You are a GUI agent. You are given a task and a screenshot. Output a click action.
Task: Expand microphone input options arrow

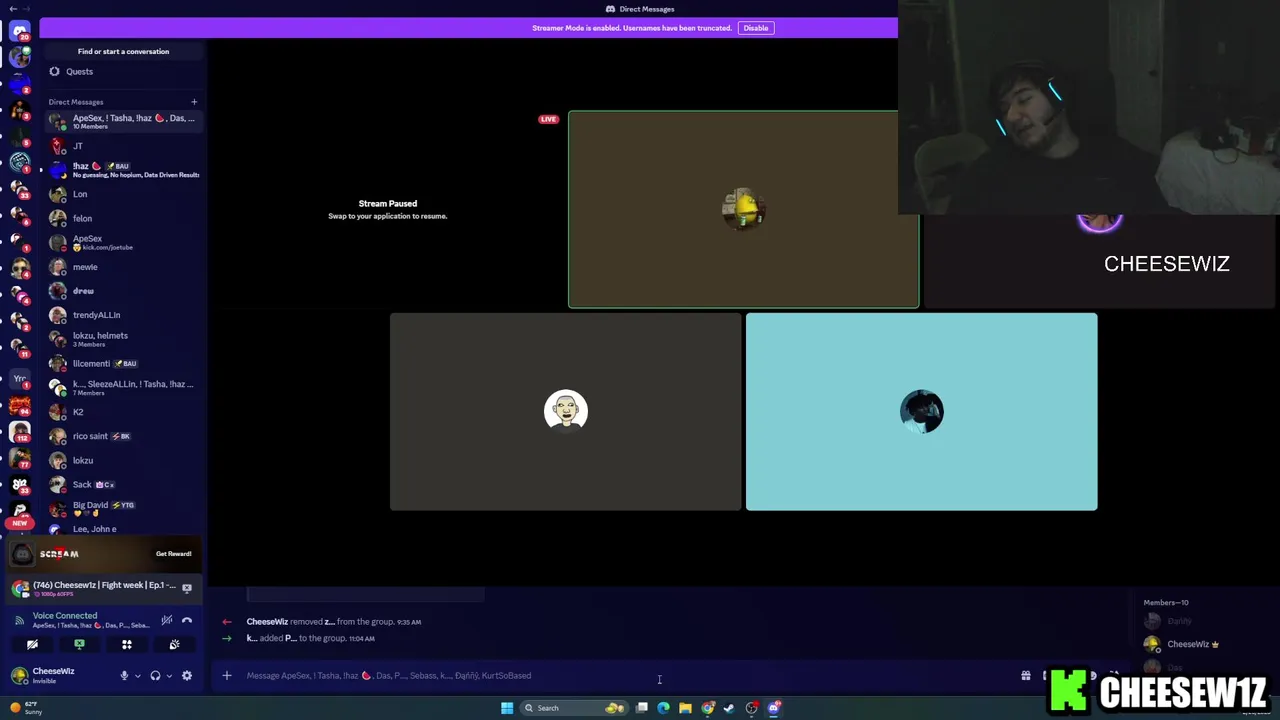coord(137,676)
